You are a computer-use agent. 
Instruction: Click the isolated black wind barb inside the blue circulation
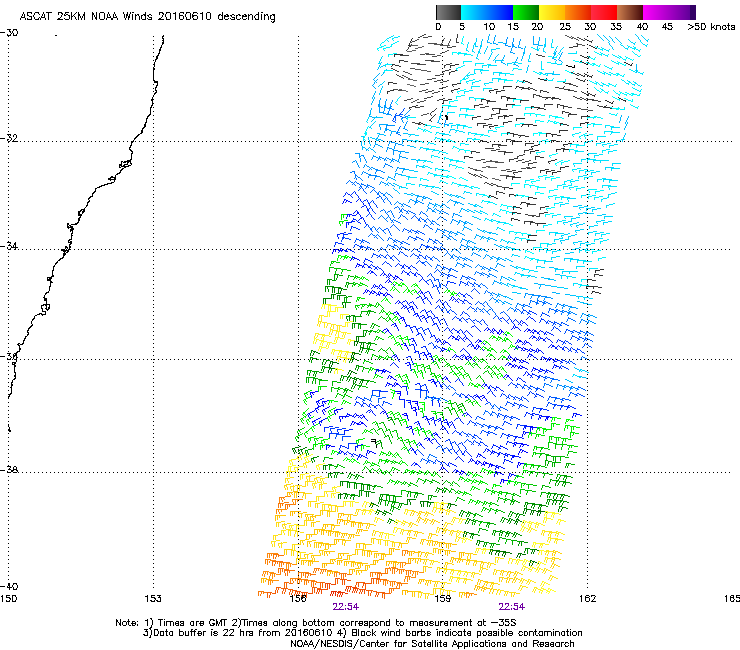[x=376, y=442]
